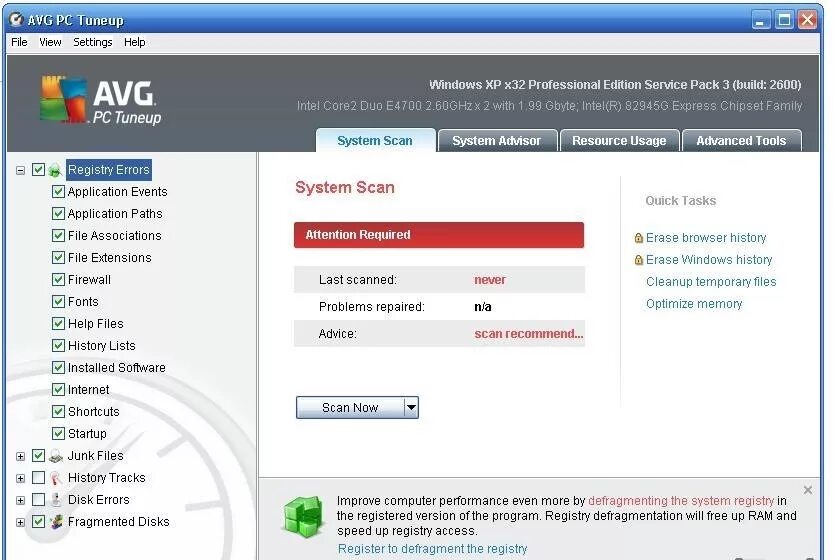Expand the Fragmented Disks tree node

click(20, 523)
